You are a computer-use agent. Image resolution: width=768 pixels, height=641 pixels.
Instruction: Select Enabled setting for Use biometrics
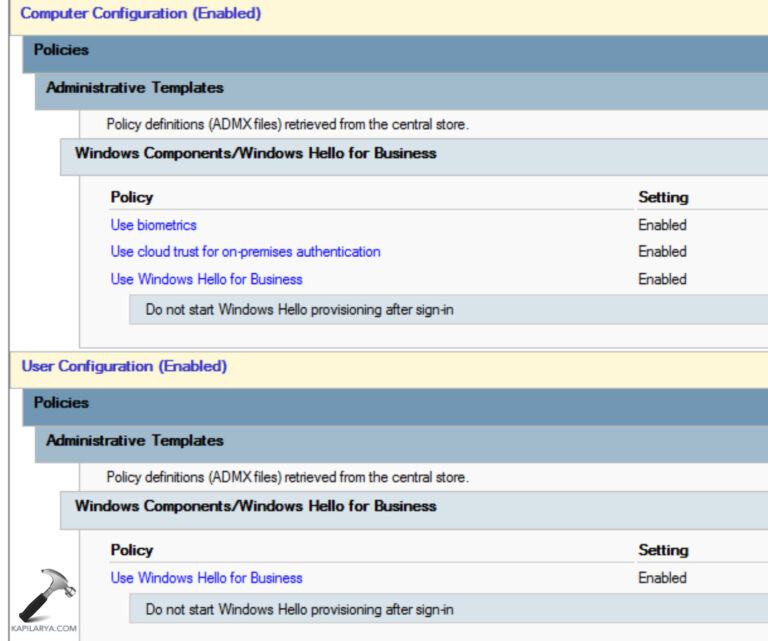click(662, 225)
